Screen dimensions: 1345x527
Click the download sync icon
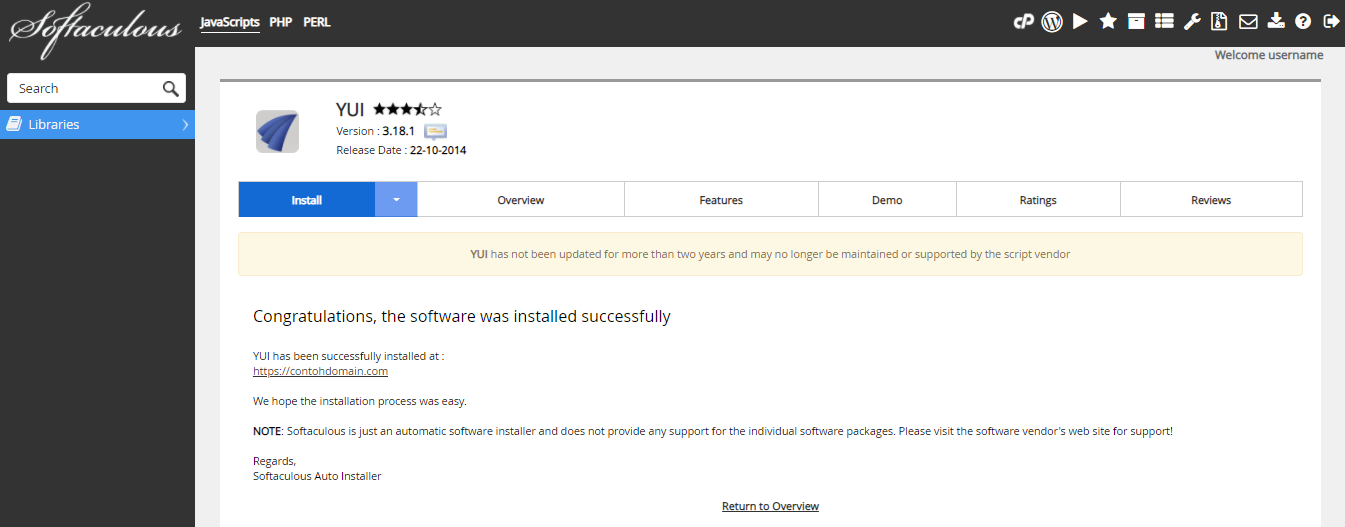click(1275, 21)
